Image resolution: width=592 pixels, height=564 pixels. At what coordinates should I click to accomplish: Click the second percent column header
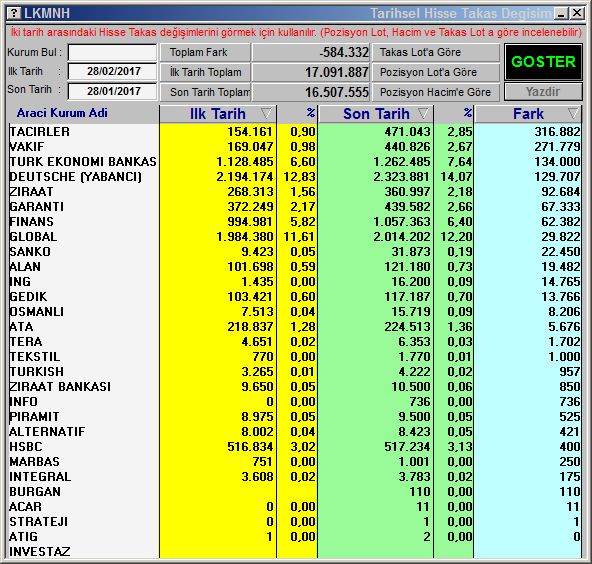454,114
